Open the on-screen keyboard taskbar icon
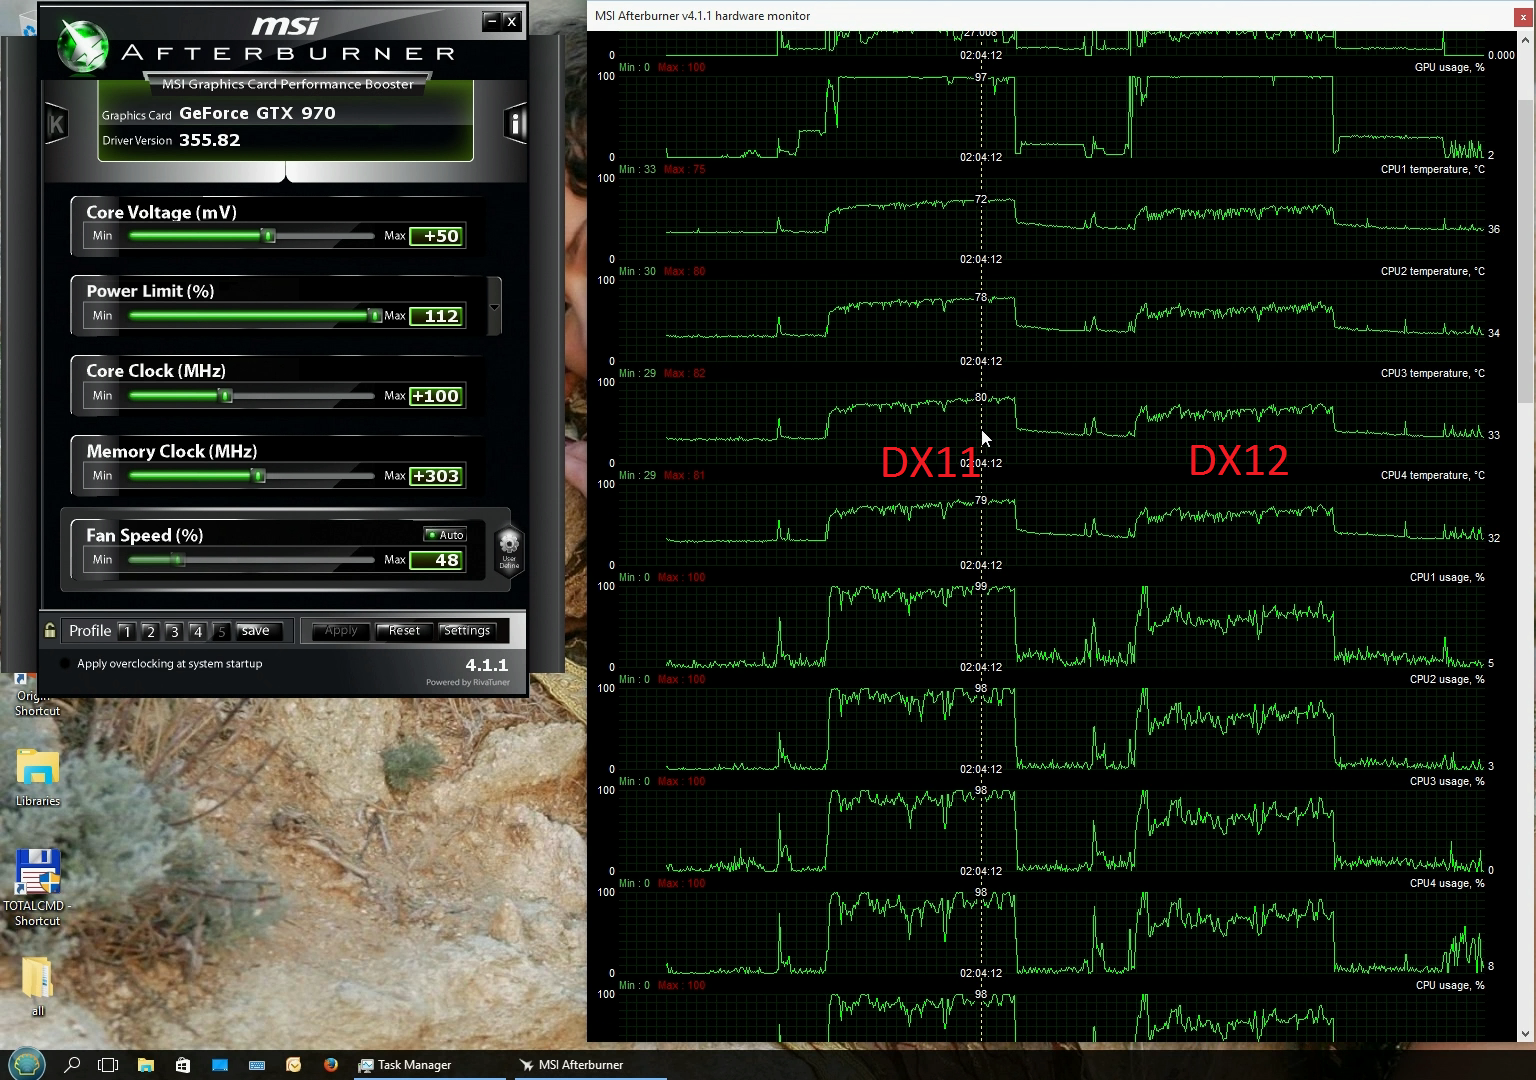The image size is (1536, 1080). 256,1065
